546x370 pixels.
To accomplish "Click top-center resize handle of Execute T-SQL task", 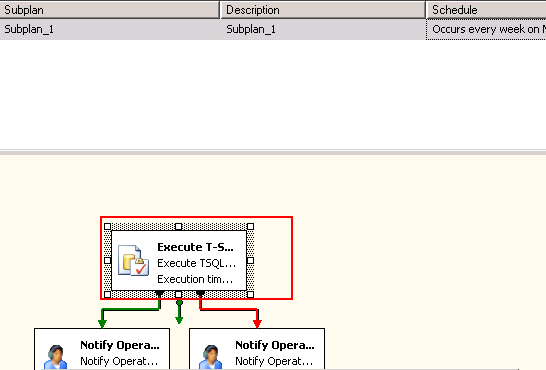I will pos(179,227).
